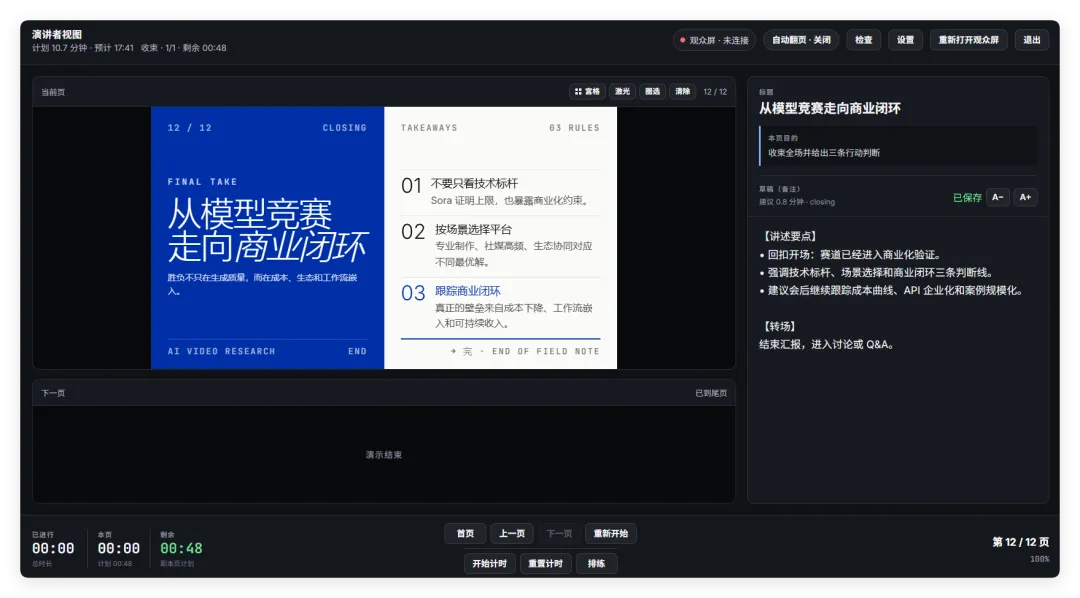Click the 演讲者视图 header title
Viewport: 1080px width, 598px height.
coord(56,34)
